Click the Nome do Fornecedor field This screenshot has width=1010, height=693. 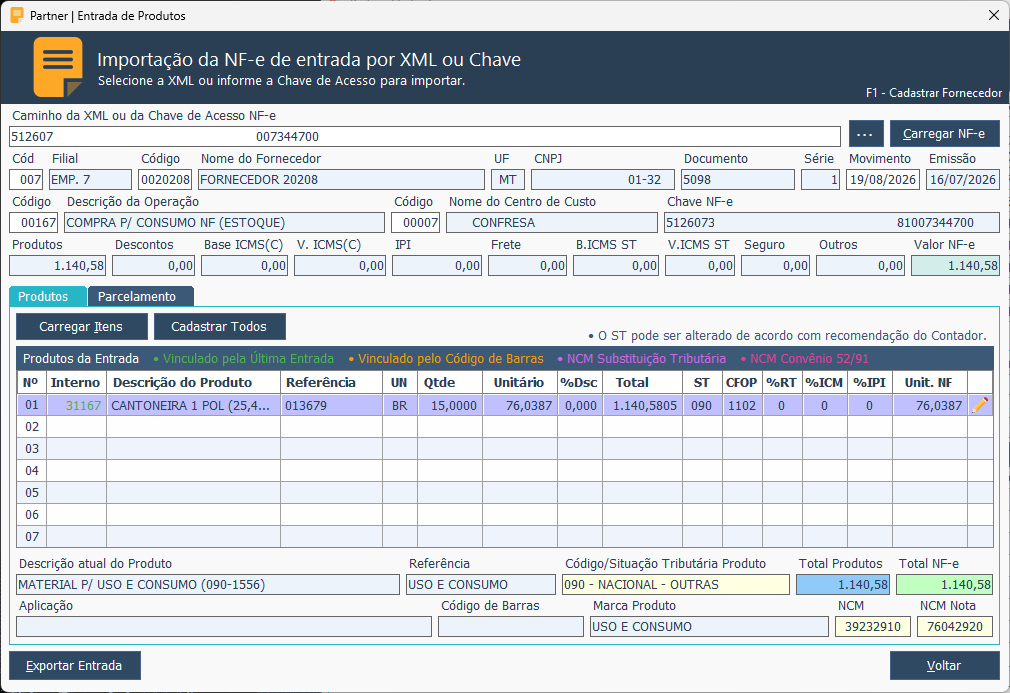tap(341, 180)
